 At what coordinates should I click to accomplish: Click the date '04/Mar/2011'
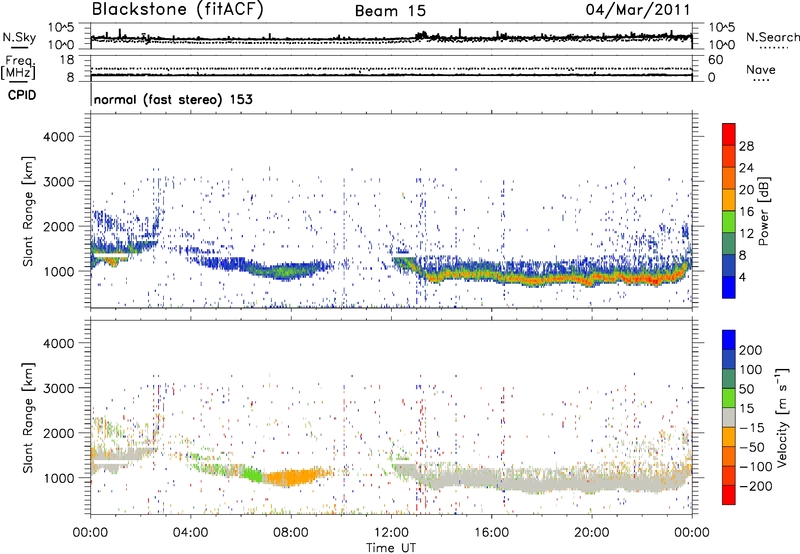[x=638, y=10]
